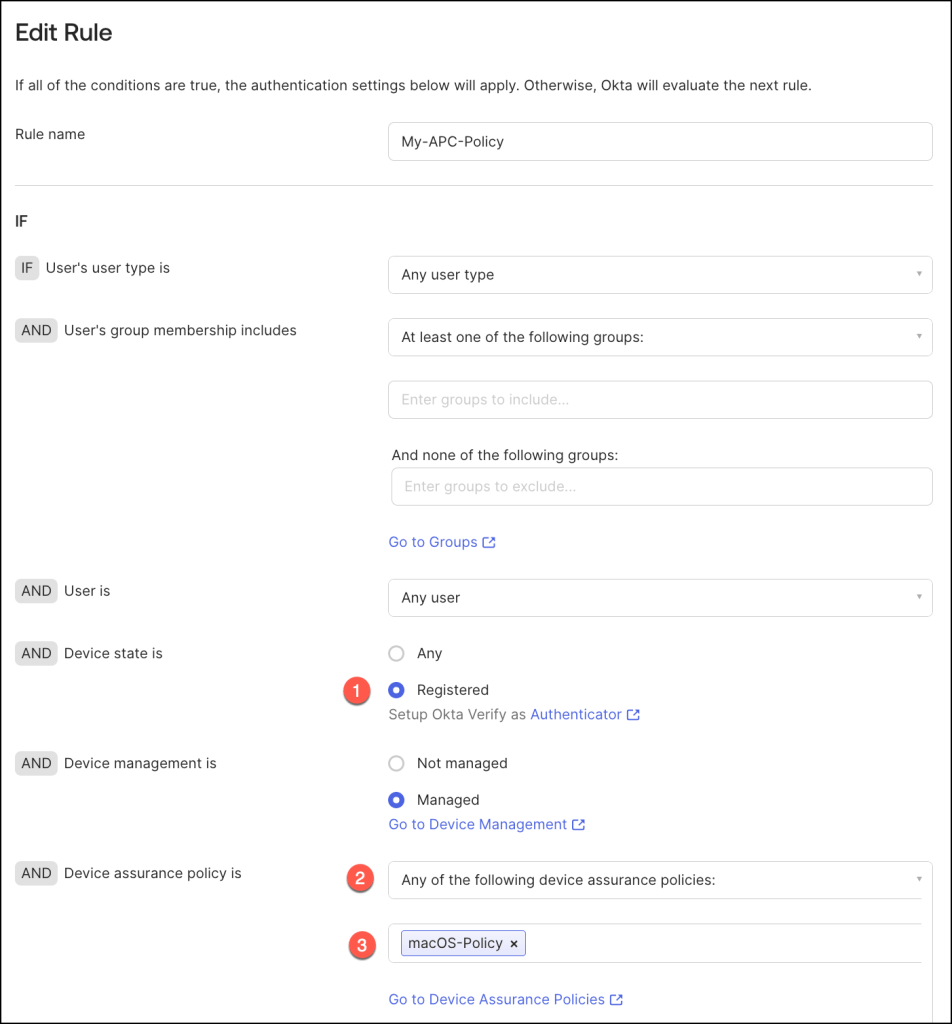Click the groups to exclude field
Viewport: 952px width, 1024px height.
pos(661,487)
